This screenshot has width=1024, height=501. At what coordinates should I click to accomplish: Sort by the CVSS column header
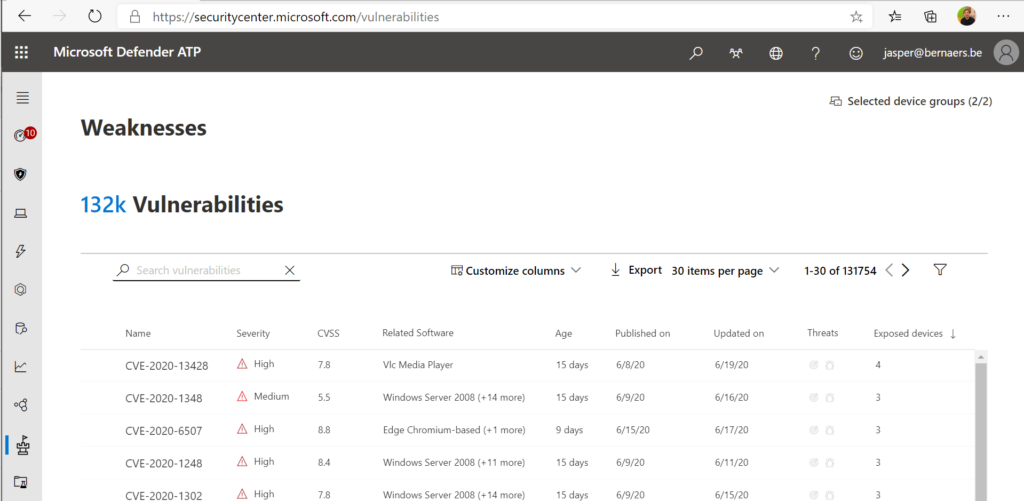pyautogui.click(x=328, y=333)
